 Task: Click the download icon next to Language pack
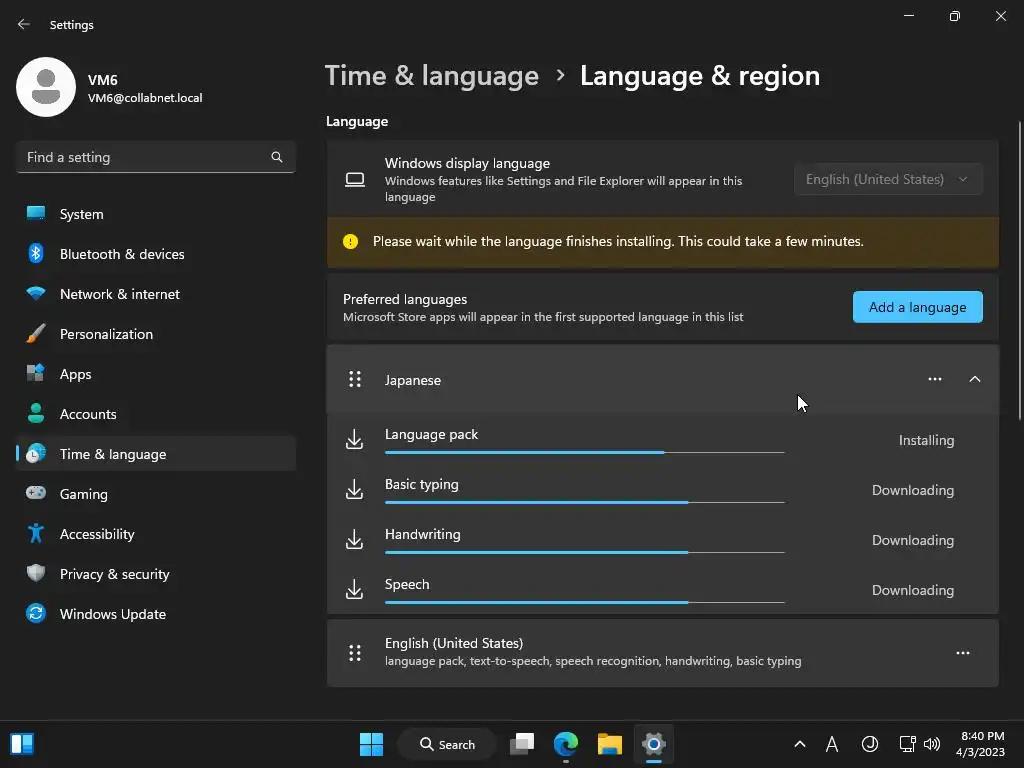click(x=354, y=440)
